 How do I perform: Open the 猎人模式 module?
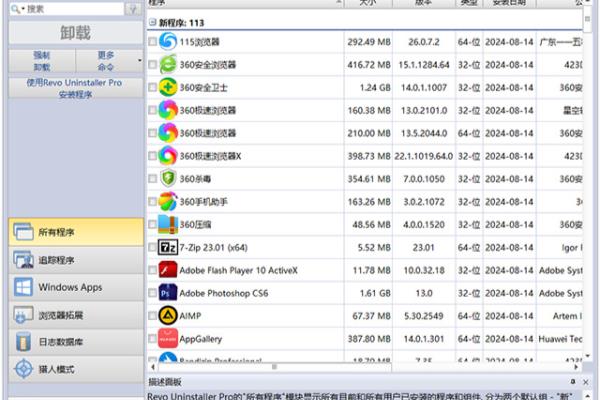(76, 369)
